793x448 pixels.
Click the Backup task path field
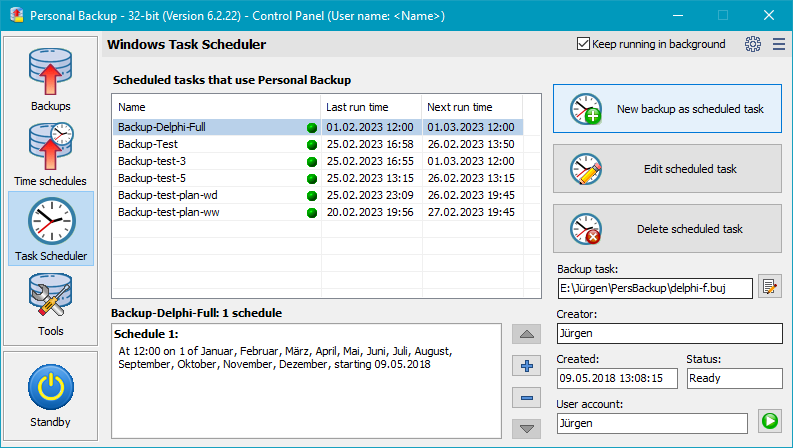(x=655, y=288)
